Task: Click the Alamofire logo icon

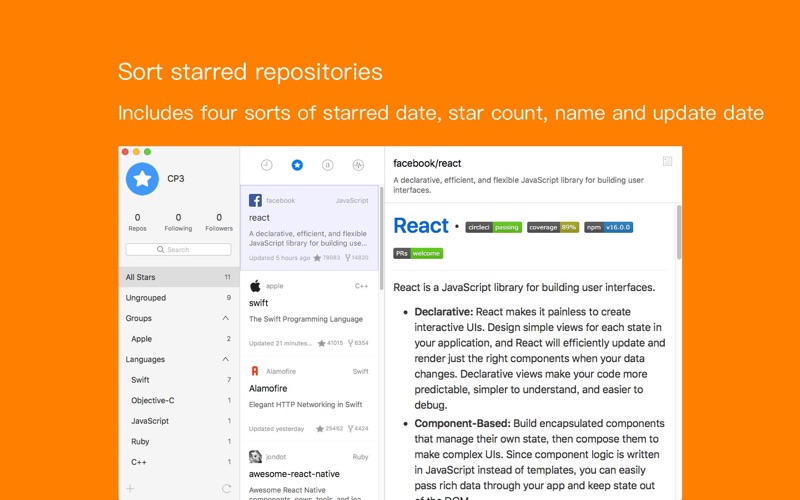Action: pyautogui.click(x=255, y=371)
